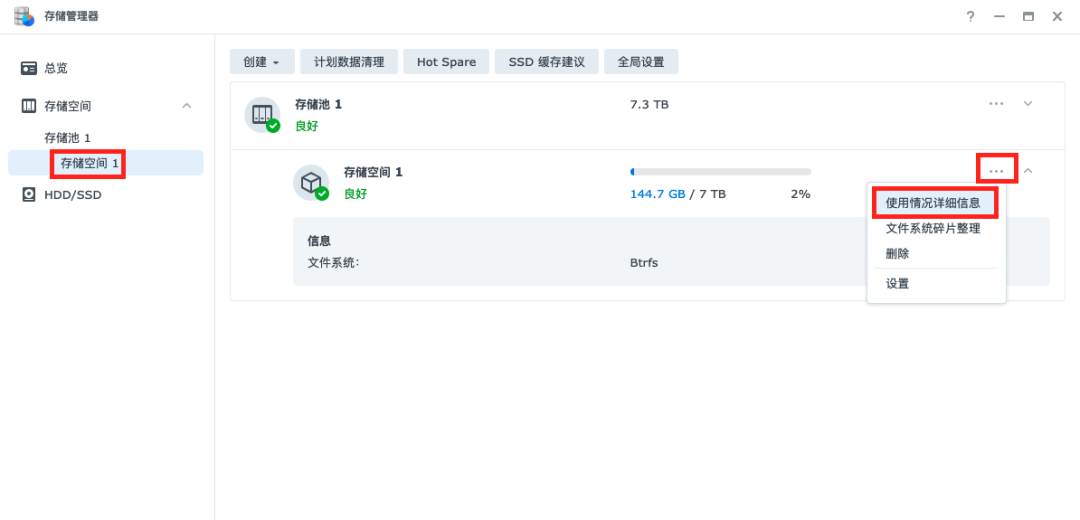Select 存储池 1 in the sidebar tree
The height and width of the screenshot is (520, 1080).
point(67,138)
